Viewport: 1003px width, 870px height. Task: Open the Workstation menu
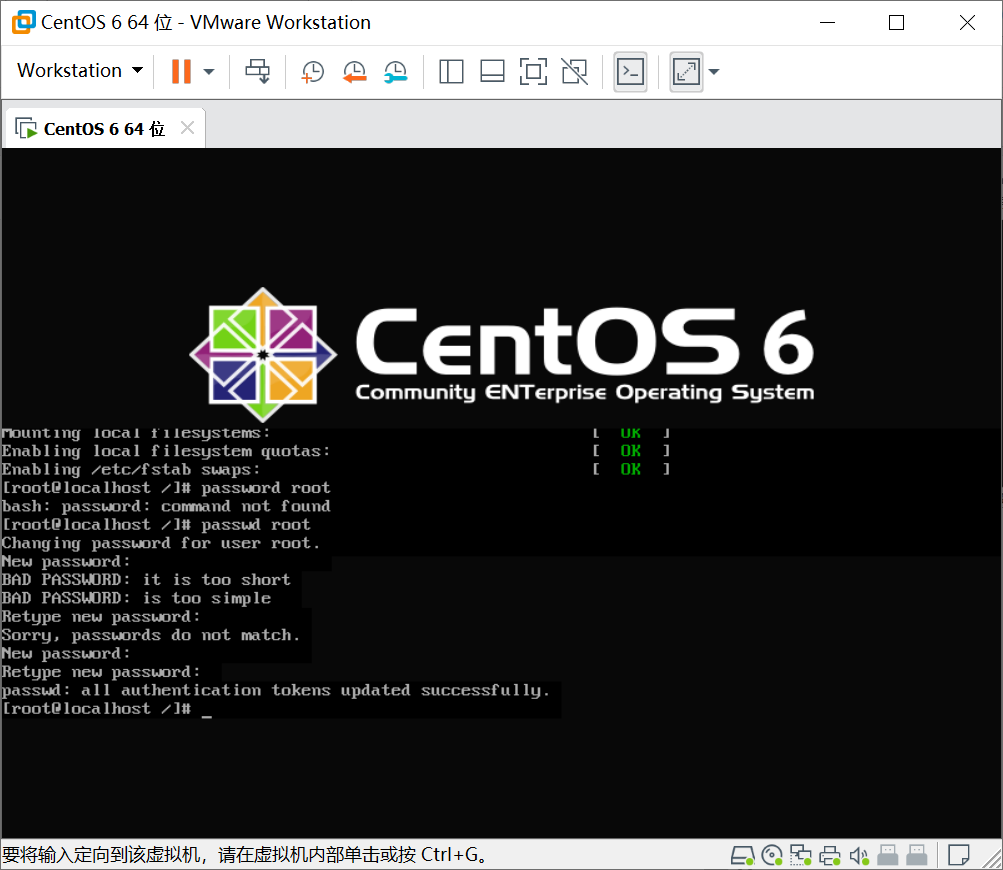coord(78,71)
